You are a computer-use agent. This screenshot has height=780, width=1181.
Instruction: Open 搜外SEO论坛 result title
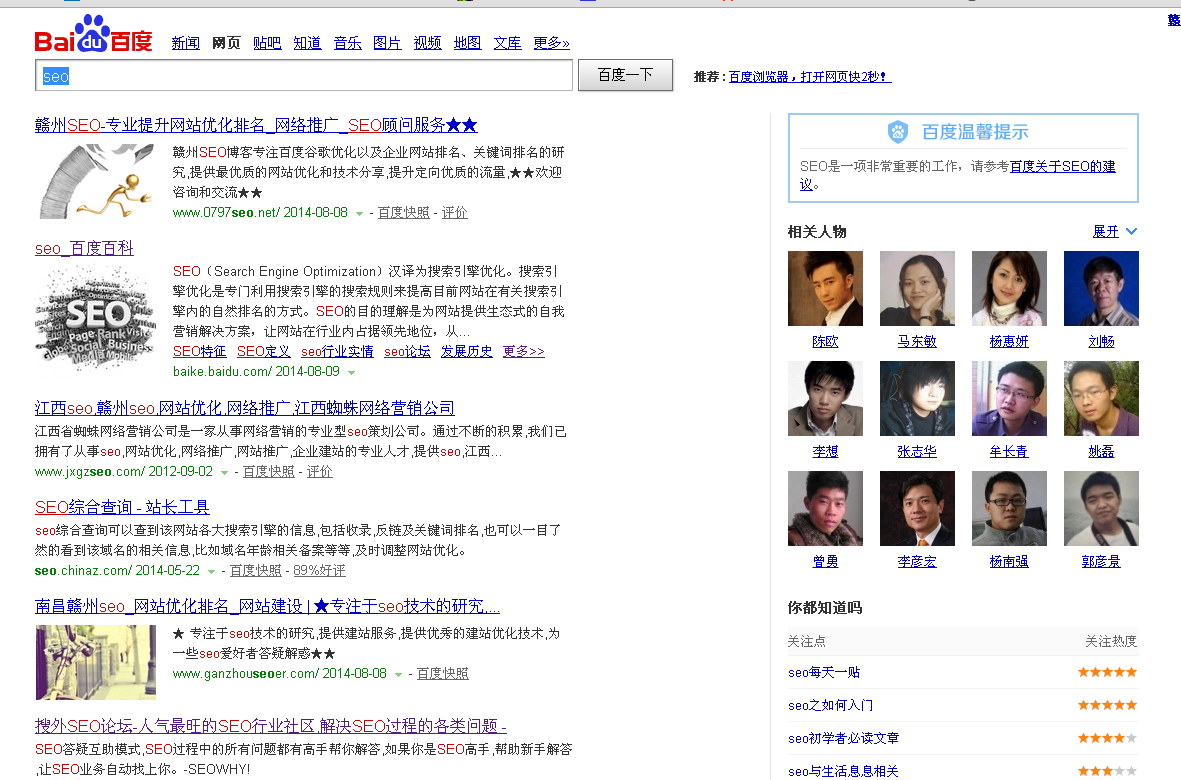(x=270, y=727)
